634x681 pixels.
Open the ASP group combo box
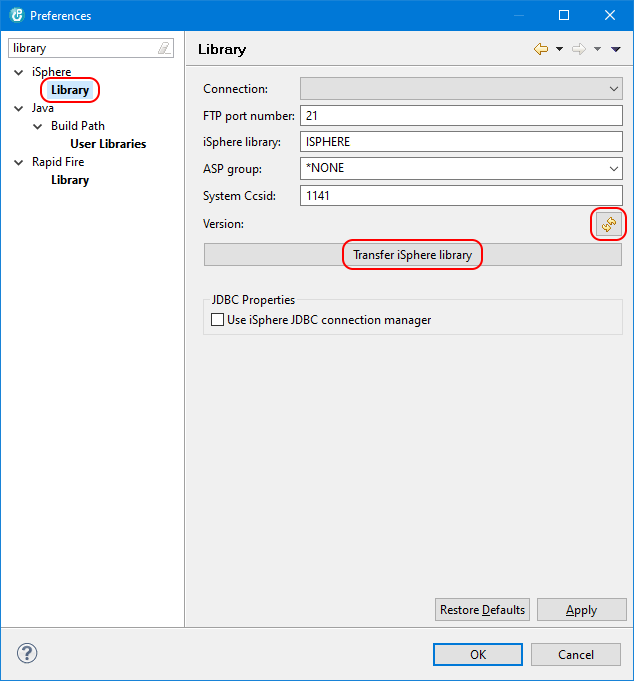pos(461,169)
